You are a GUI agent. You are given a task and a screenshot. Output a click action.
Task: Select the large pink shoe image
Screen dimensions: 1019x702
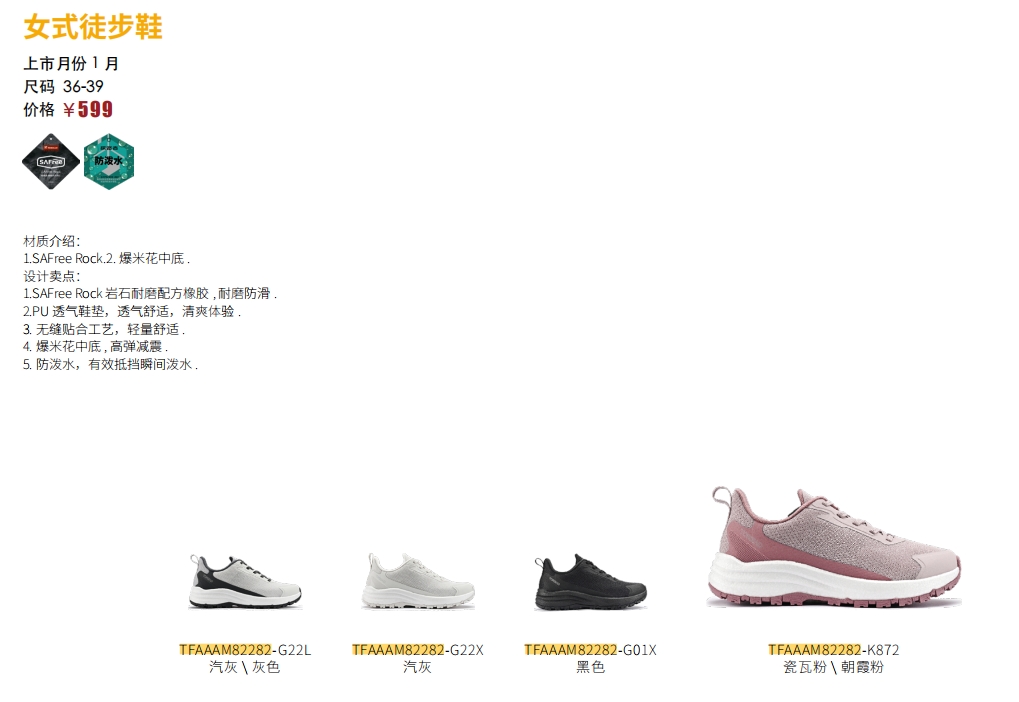(834, 547)
